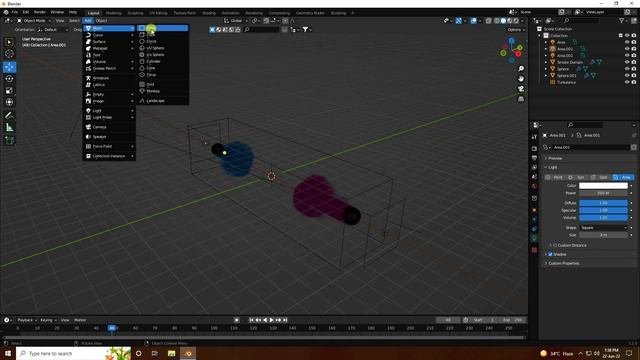This screenshot has height=360, width=640.
Task: Open the Object Data light properties tab icon
Action: tap(534, 238)
